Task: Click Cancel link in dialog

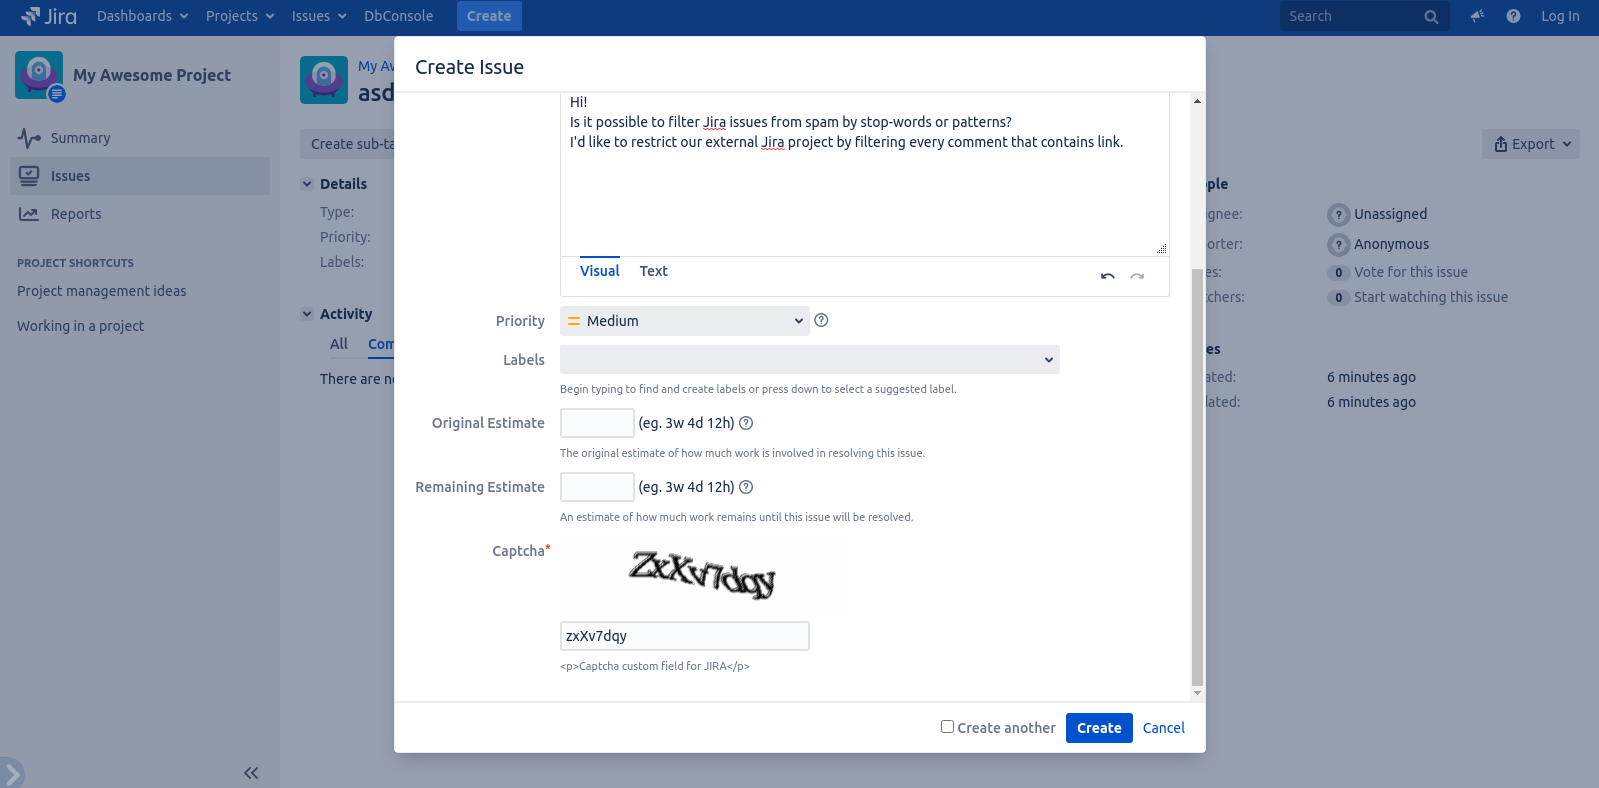Action: (1164, 728)
